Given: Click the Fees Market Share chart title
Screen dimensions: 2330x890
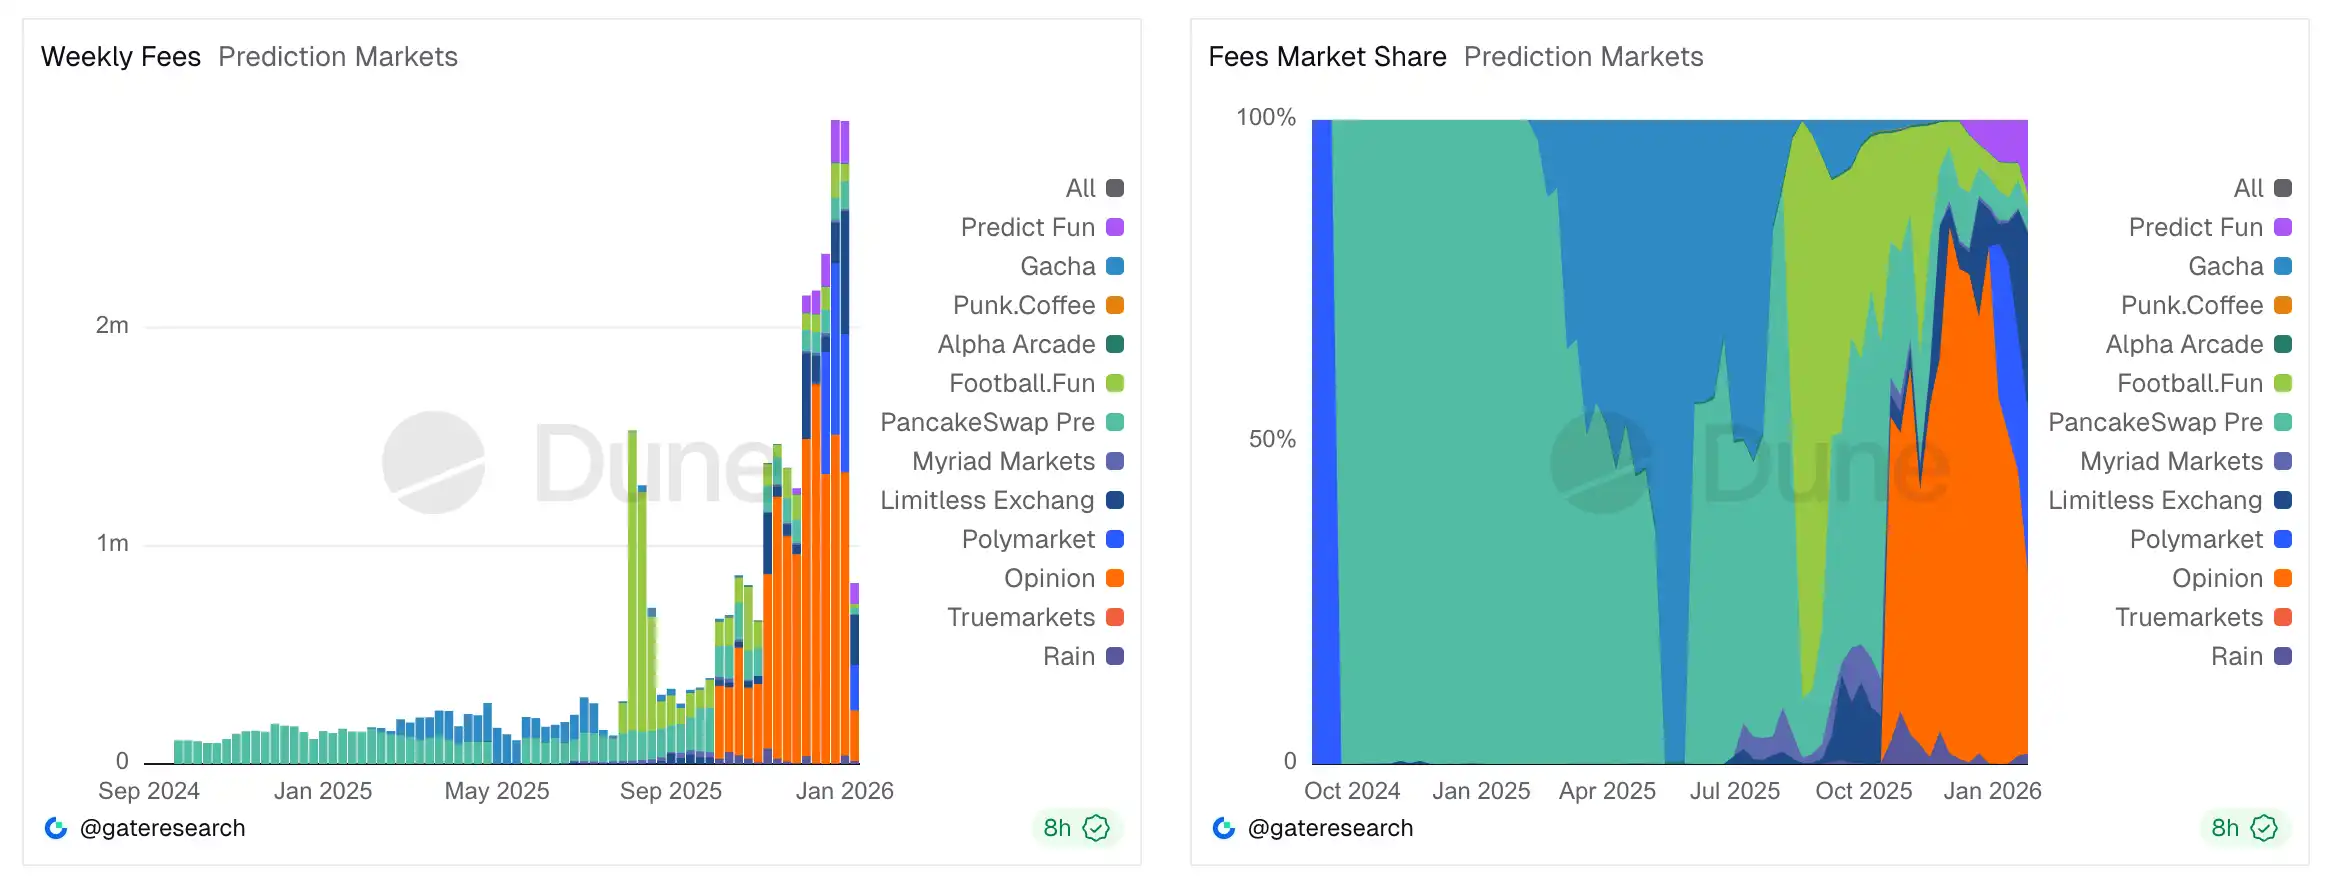Looking at the screenshot, I should pyautogui.click(x=1327, y=57).
